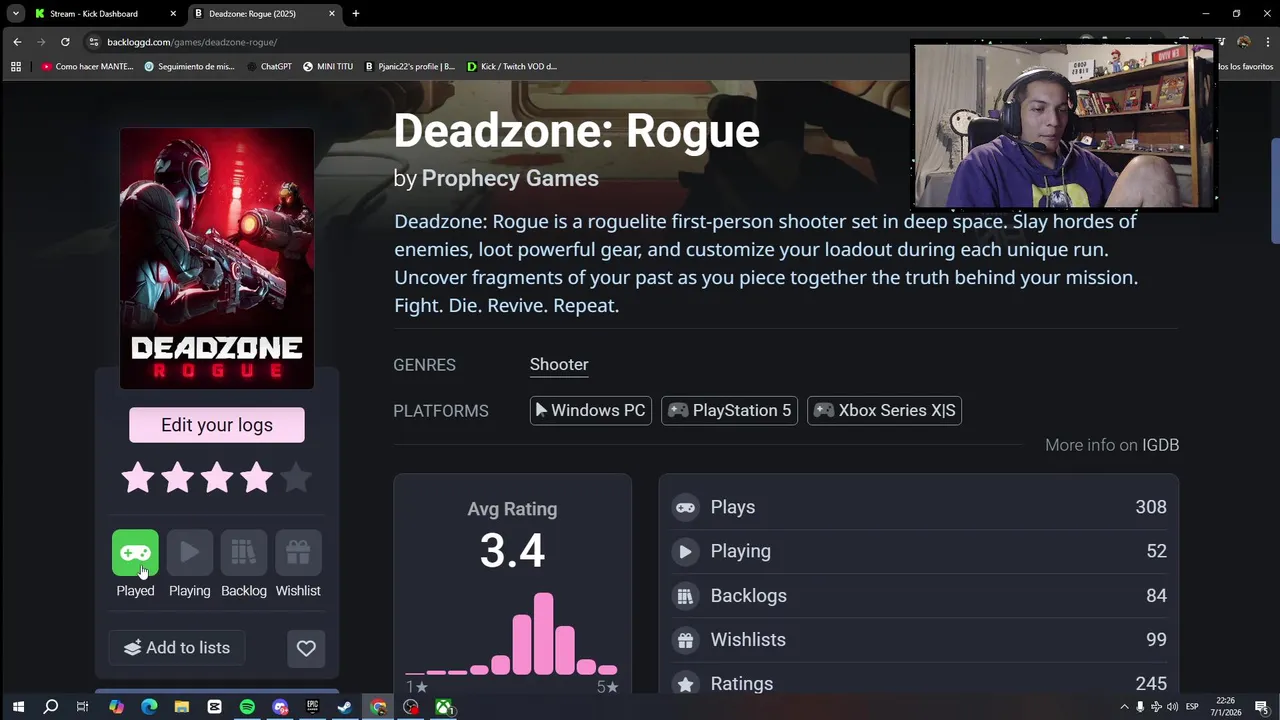1280x720 pixels.
Task: Open Add to lists
Action: pos(176,648)
